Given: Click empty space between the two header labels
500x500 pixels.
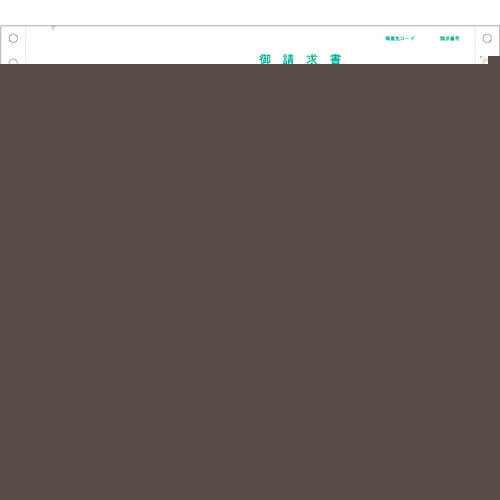Looking at the screenshot, I should pos(427,38).
